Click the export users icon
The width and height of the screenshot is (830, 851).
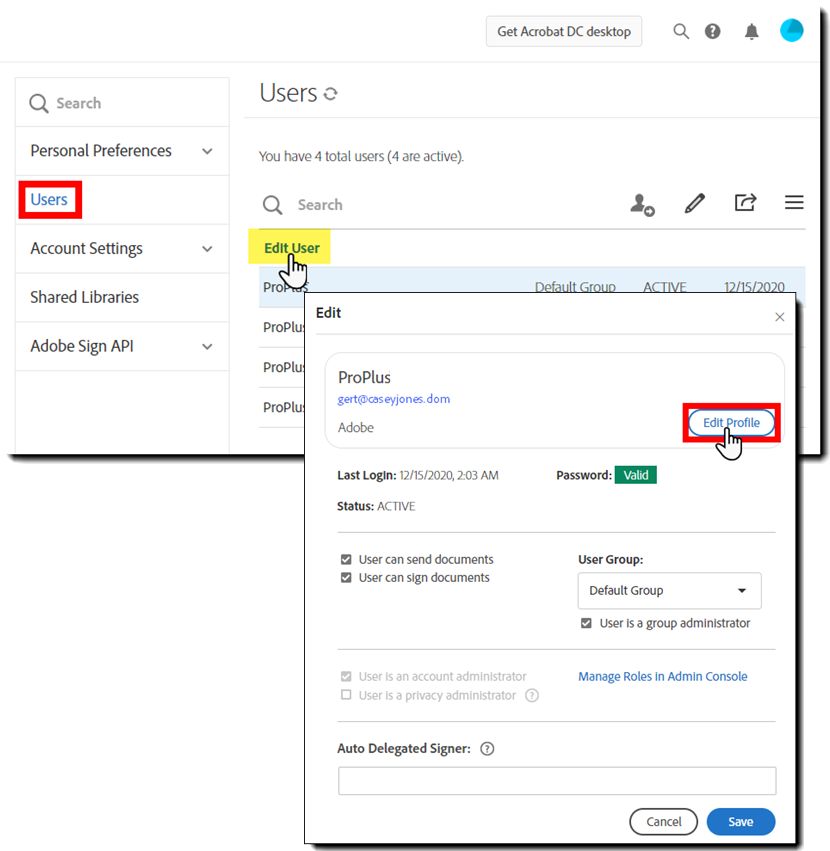coord(745,203)
